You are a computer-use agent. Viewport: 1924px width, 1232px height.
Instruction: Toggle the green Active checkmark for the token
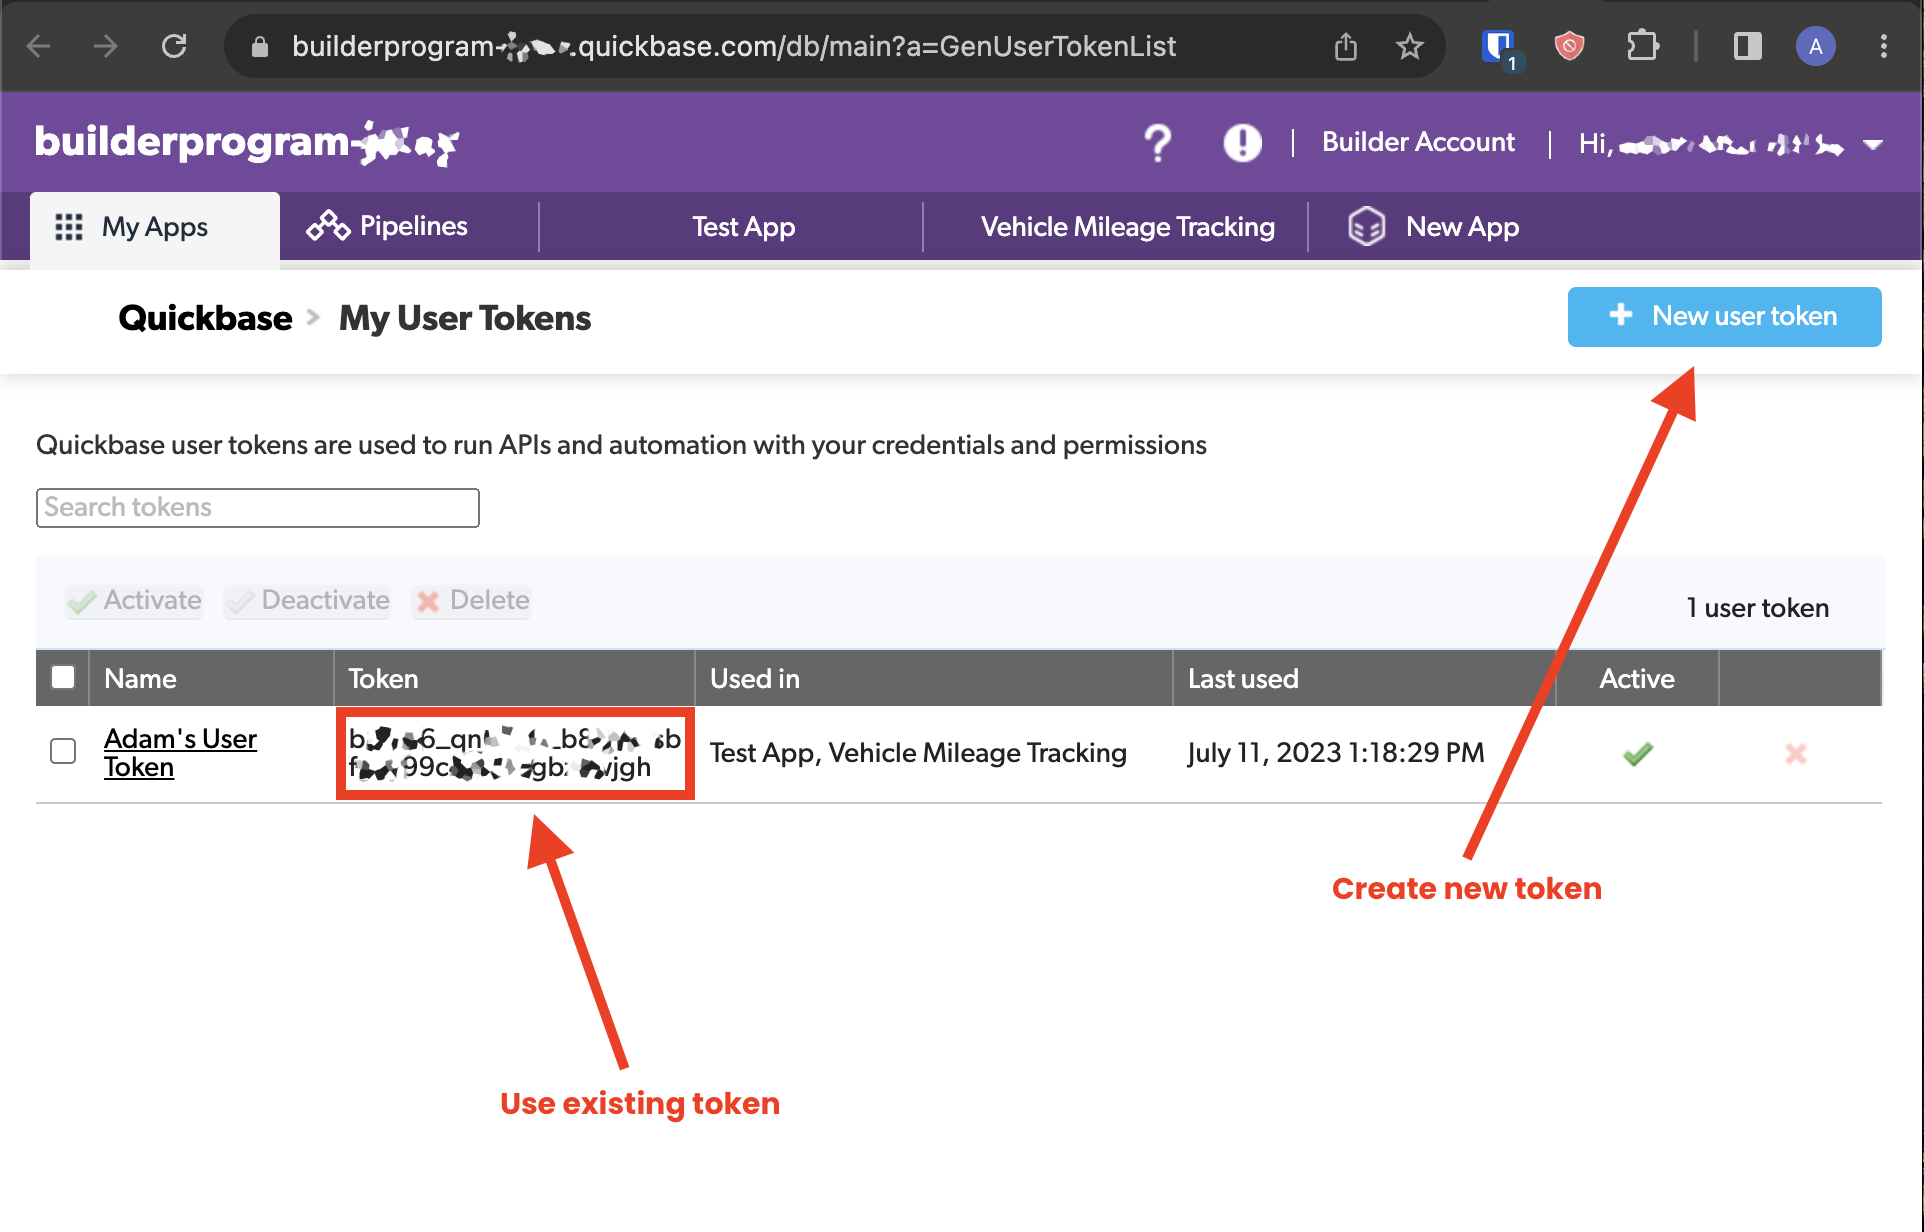1637,754
